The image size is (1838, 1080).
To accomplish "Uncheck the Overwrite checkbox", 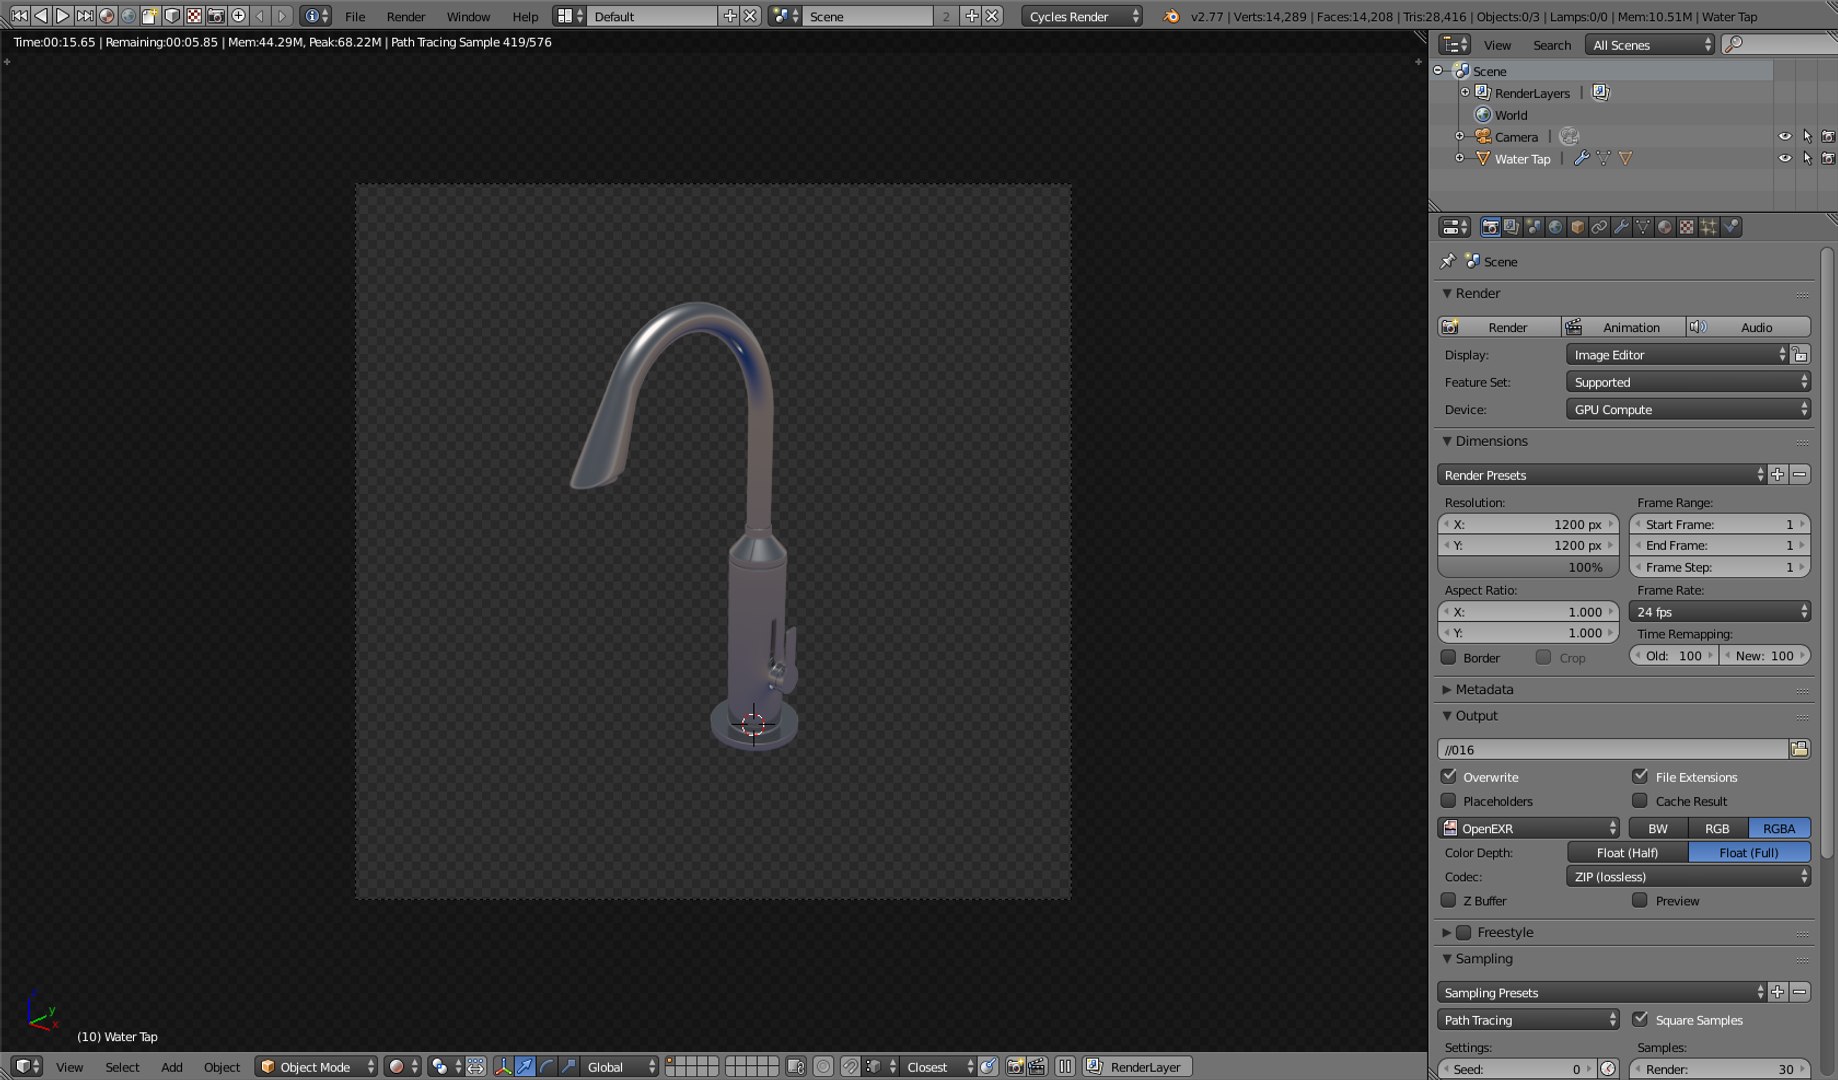I will click(1449, 776).
